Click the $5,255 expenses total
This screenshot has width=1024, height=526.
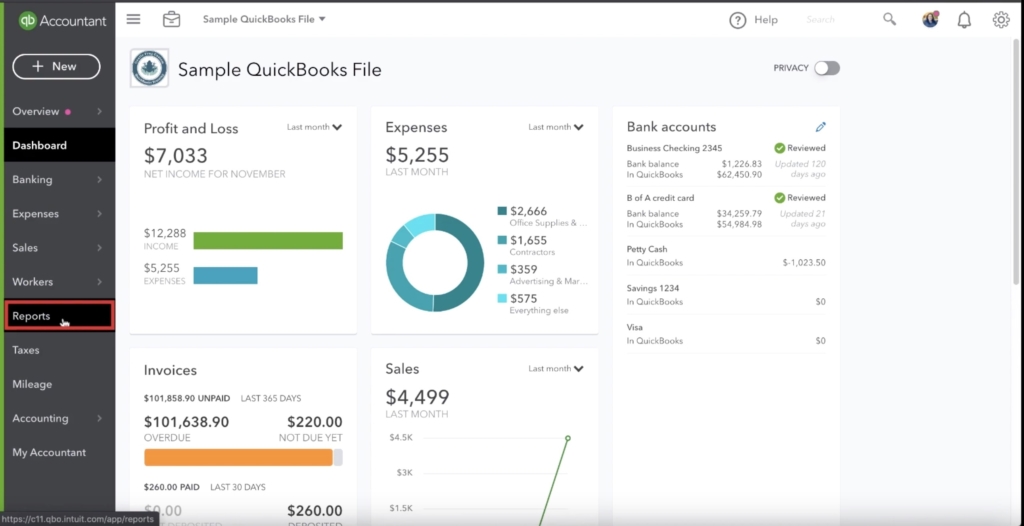coord(417,155)
